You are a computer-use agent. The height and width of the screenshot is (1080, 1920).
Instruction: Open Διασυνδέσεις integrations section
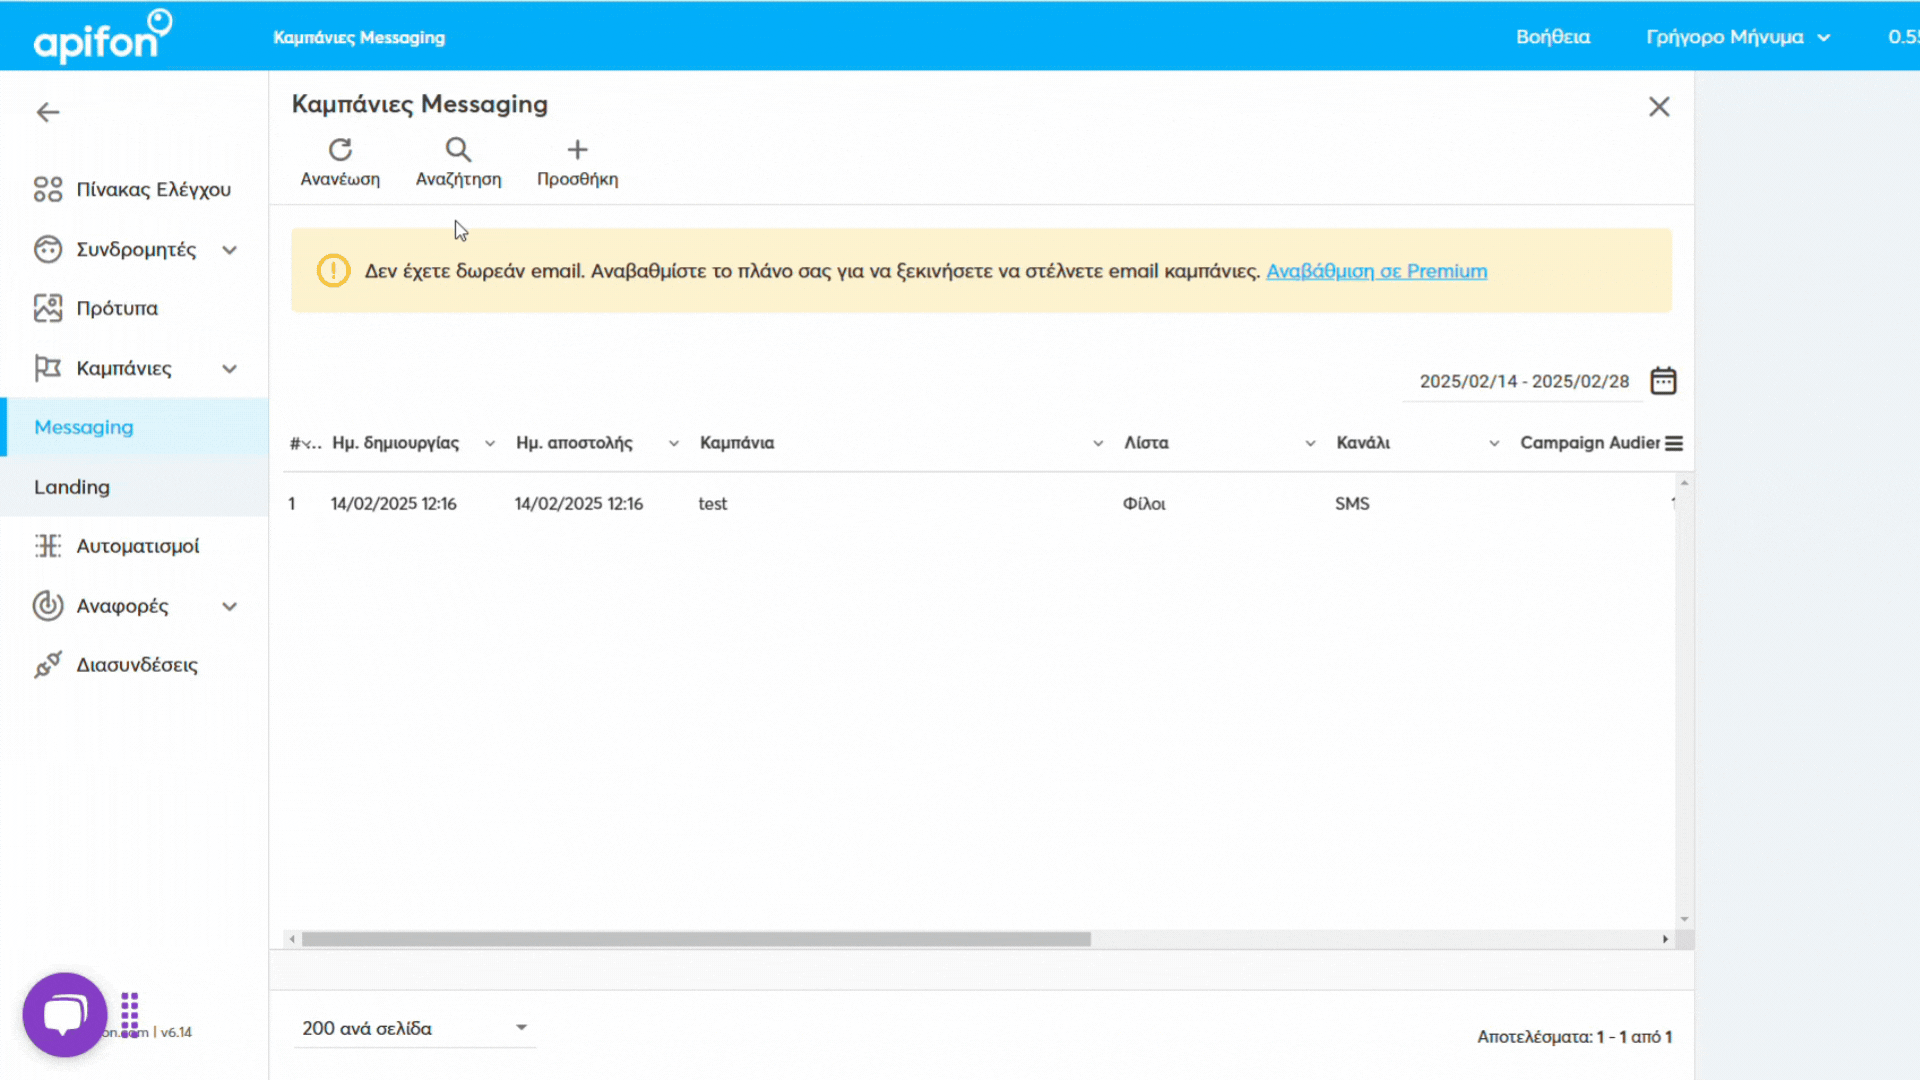click(x=137, y=665)
